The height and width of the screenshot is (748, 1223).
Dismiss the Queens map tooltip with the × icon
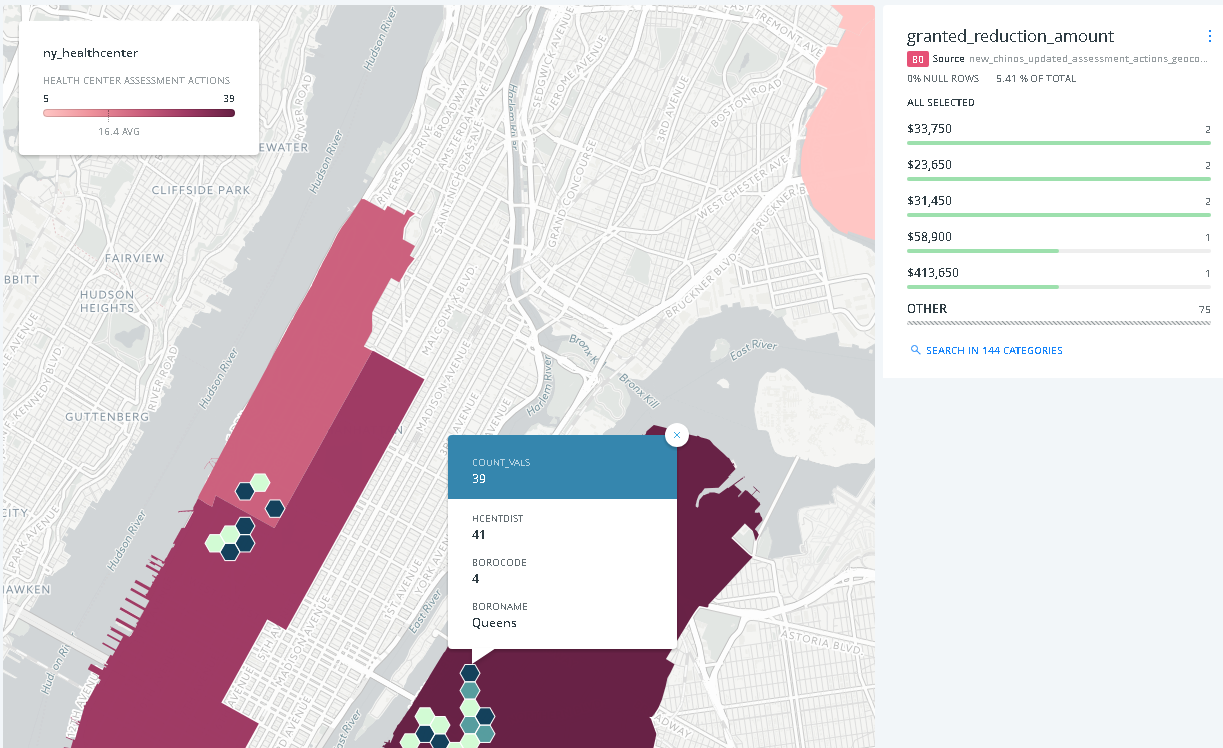pyautogui.click(x=677, y=435)
